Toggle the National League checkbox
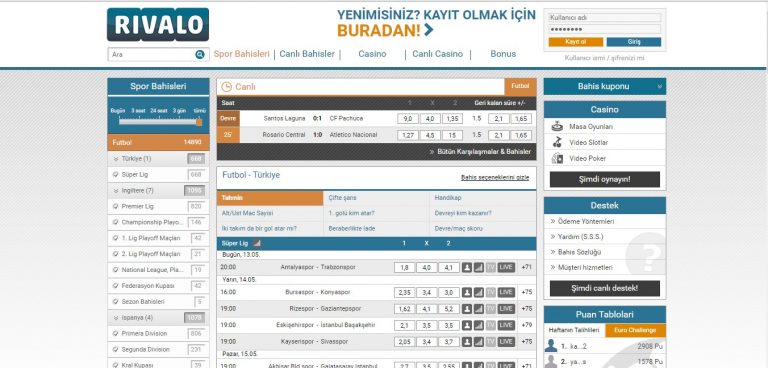 [x=116, y=270]
